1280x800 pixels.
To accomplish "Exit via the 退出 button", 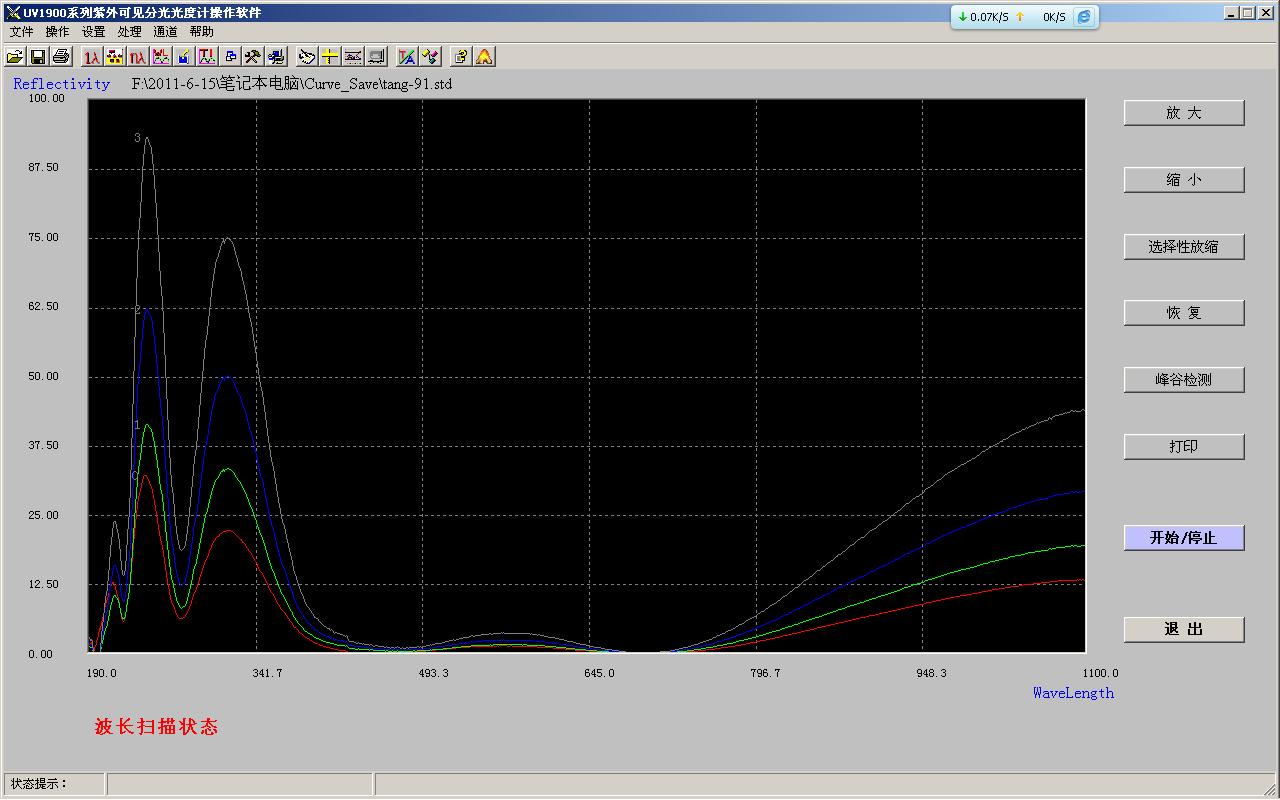I will (x=1183, y=629).
